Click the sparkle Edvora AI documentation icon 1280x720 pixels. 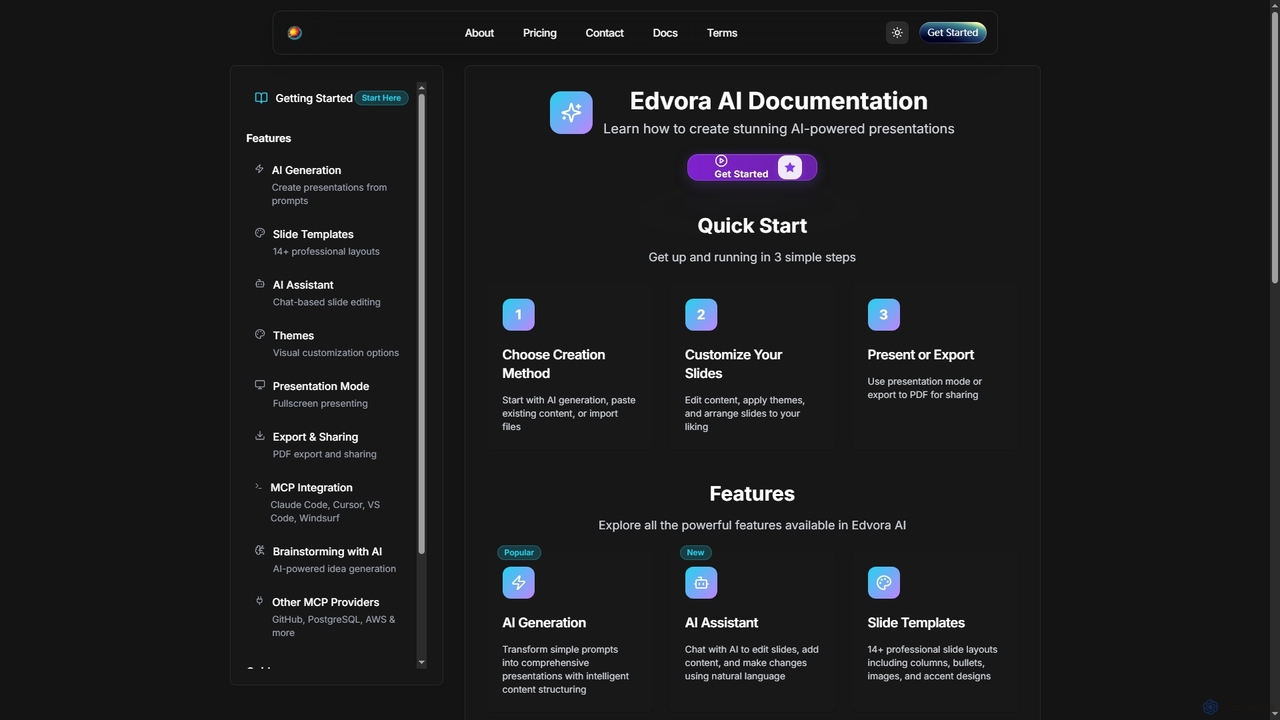pyautogui.click(x=571, y=112)
